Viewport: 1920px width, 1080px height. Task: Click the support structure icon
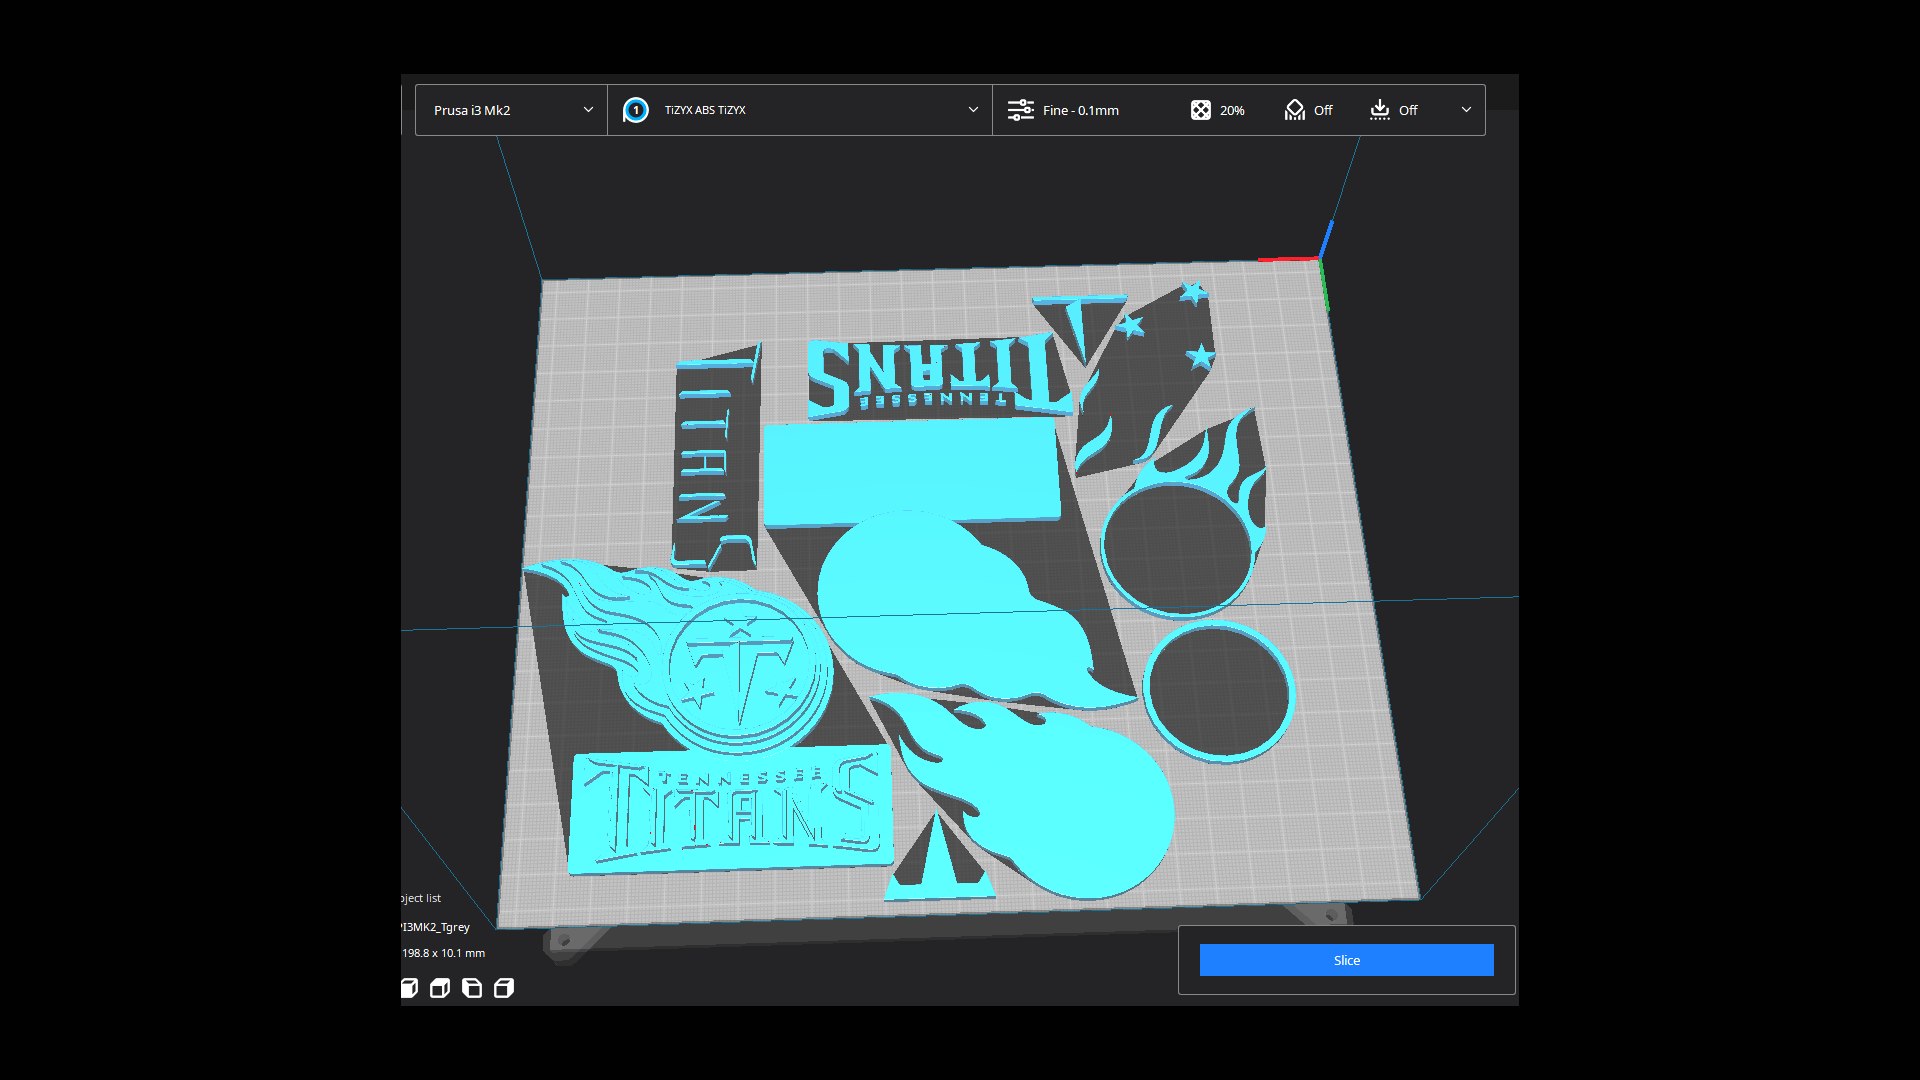[x=1295, y=110]
